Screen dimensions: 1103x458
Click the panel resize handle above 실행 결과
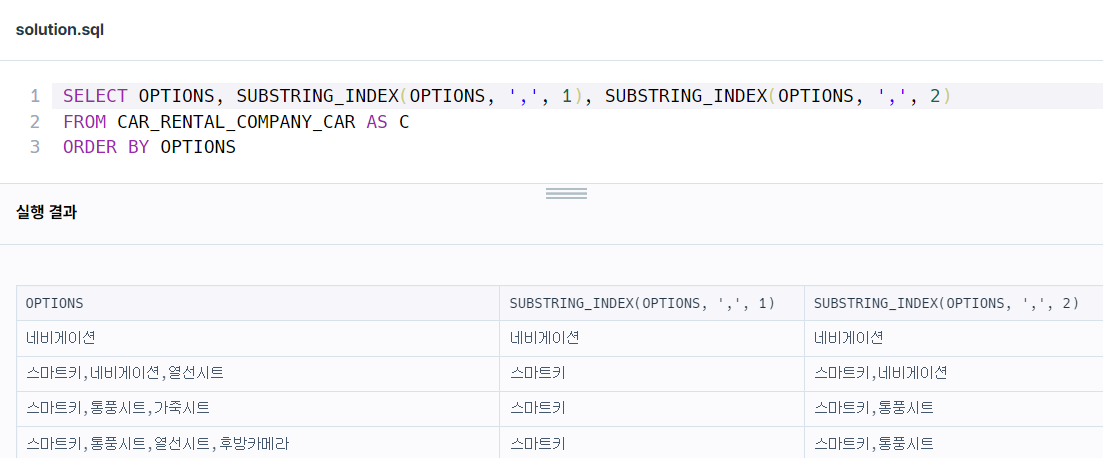click(x=566, y=193)
